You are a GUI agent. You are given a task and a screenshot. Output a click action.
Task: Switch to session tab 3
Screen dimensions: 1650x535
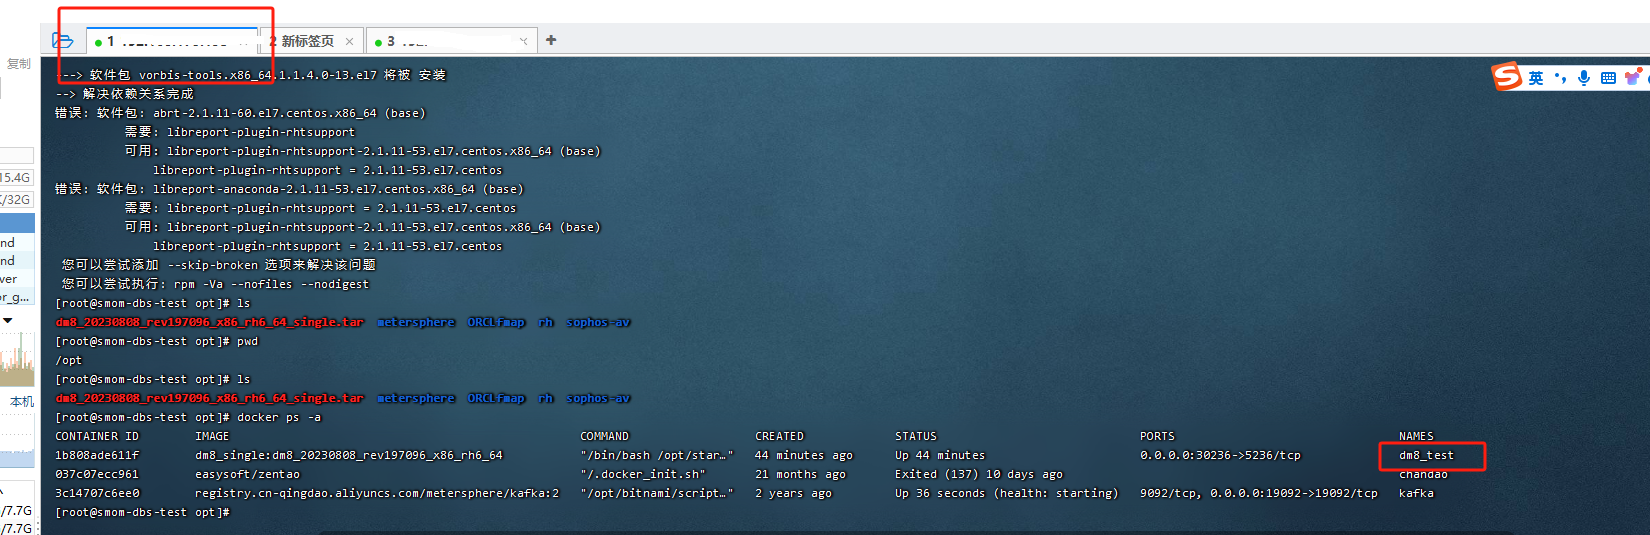point(440,41)
